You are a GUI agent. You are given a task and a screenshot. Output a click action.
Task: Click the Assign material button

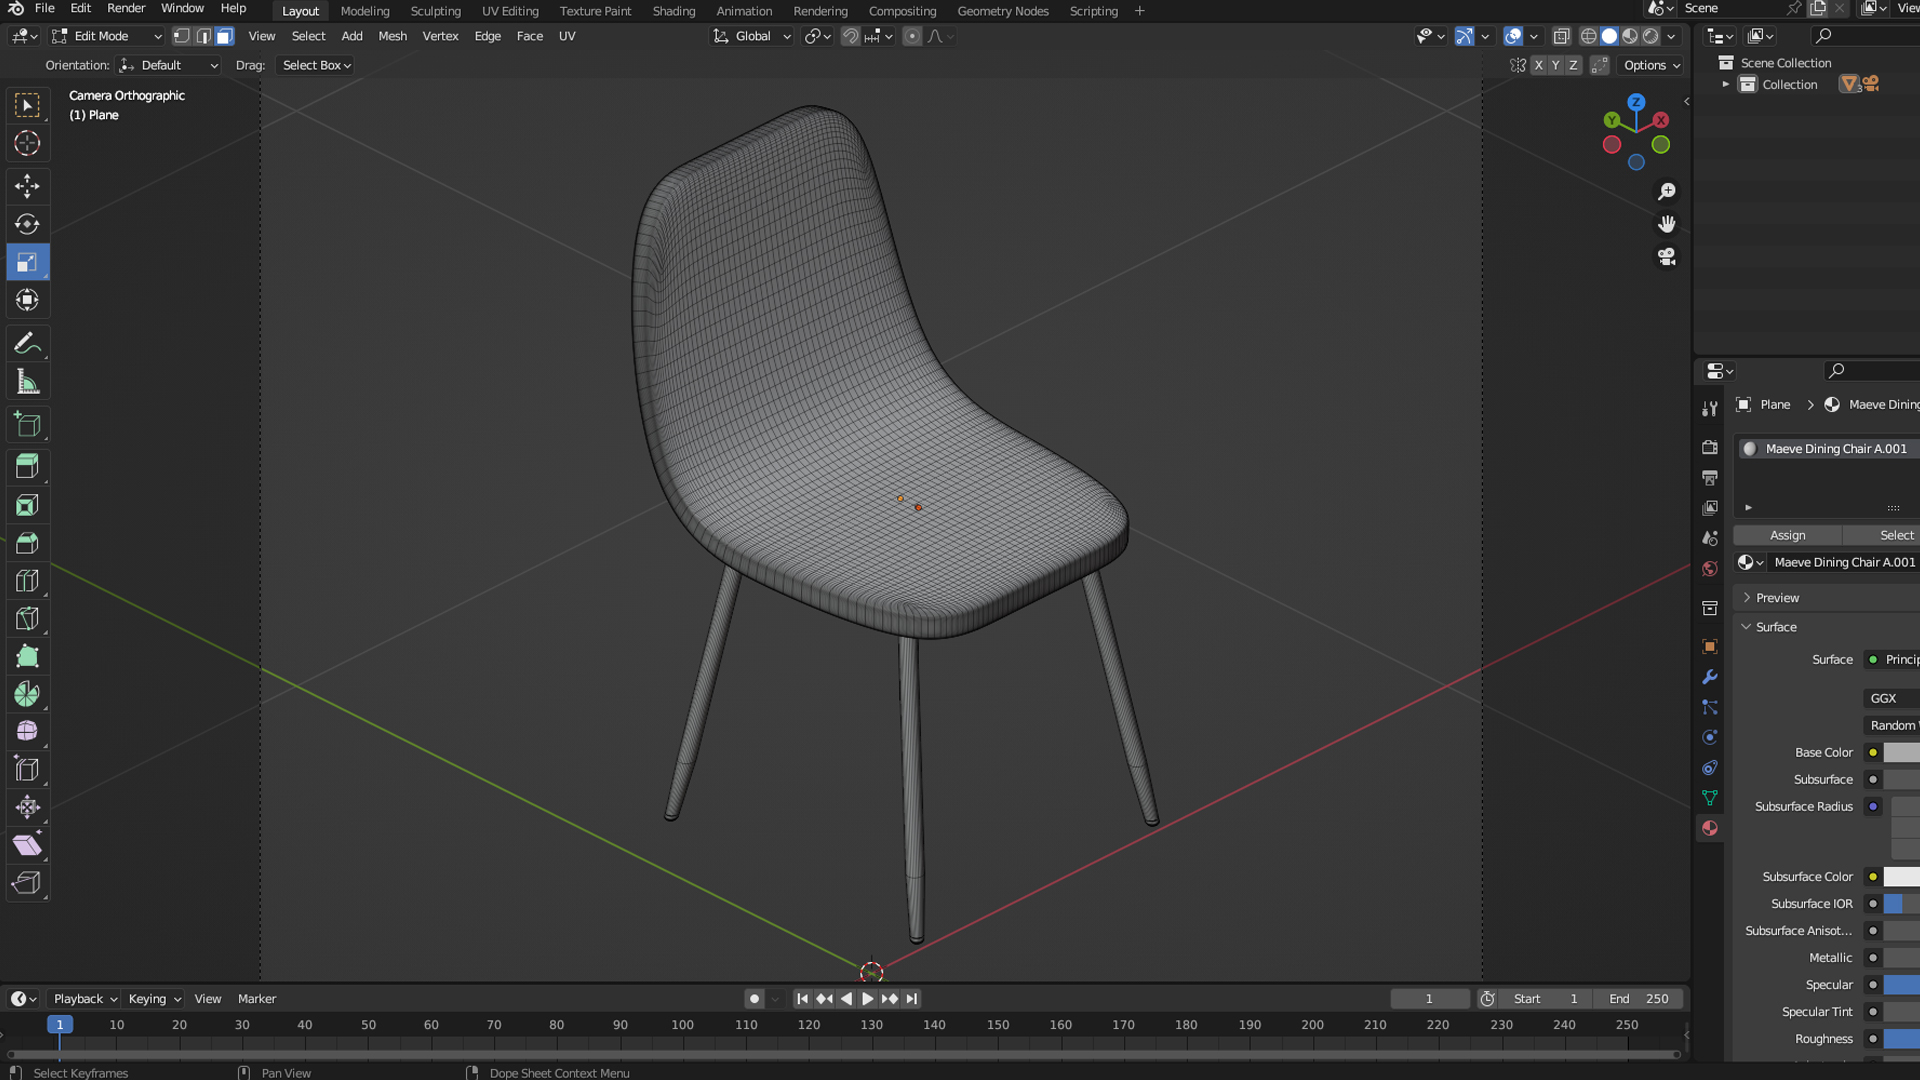[x=1787, y=535]
